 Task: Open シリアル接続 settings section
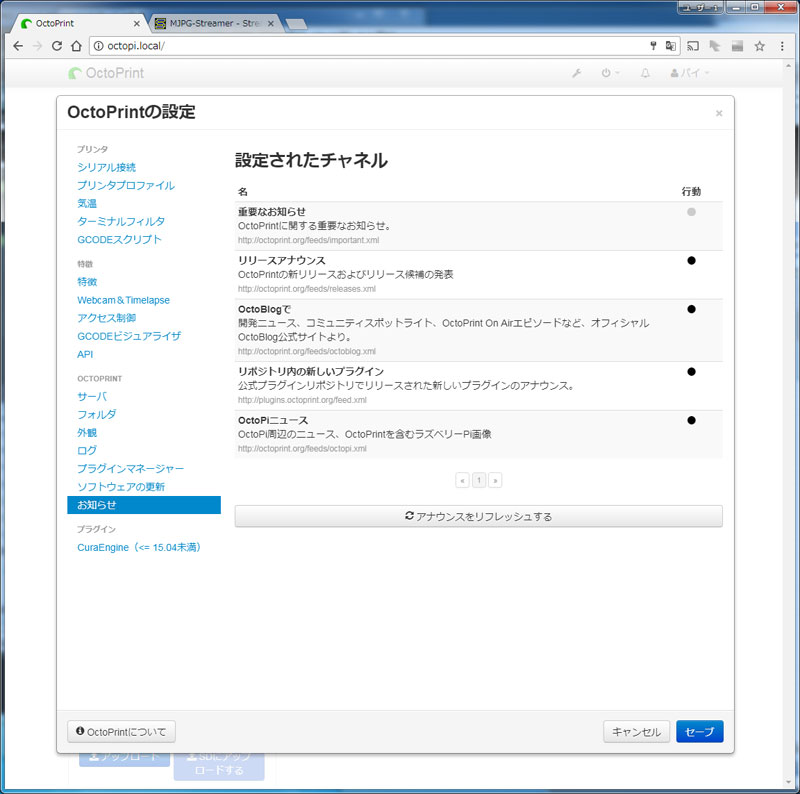(x=106, y=167)
